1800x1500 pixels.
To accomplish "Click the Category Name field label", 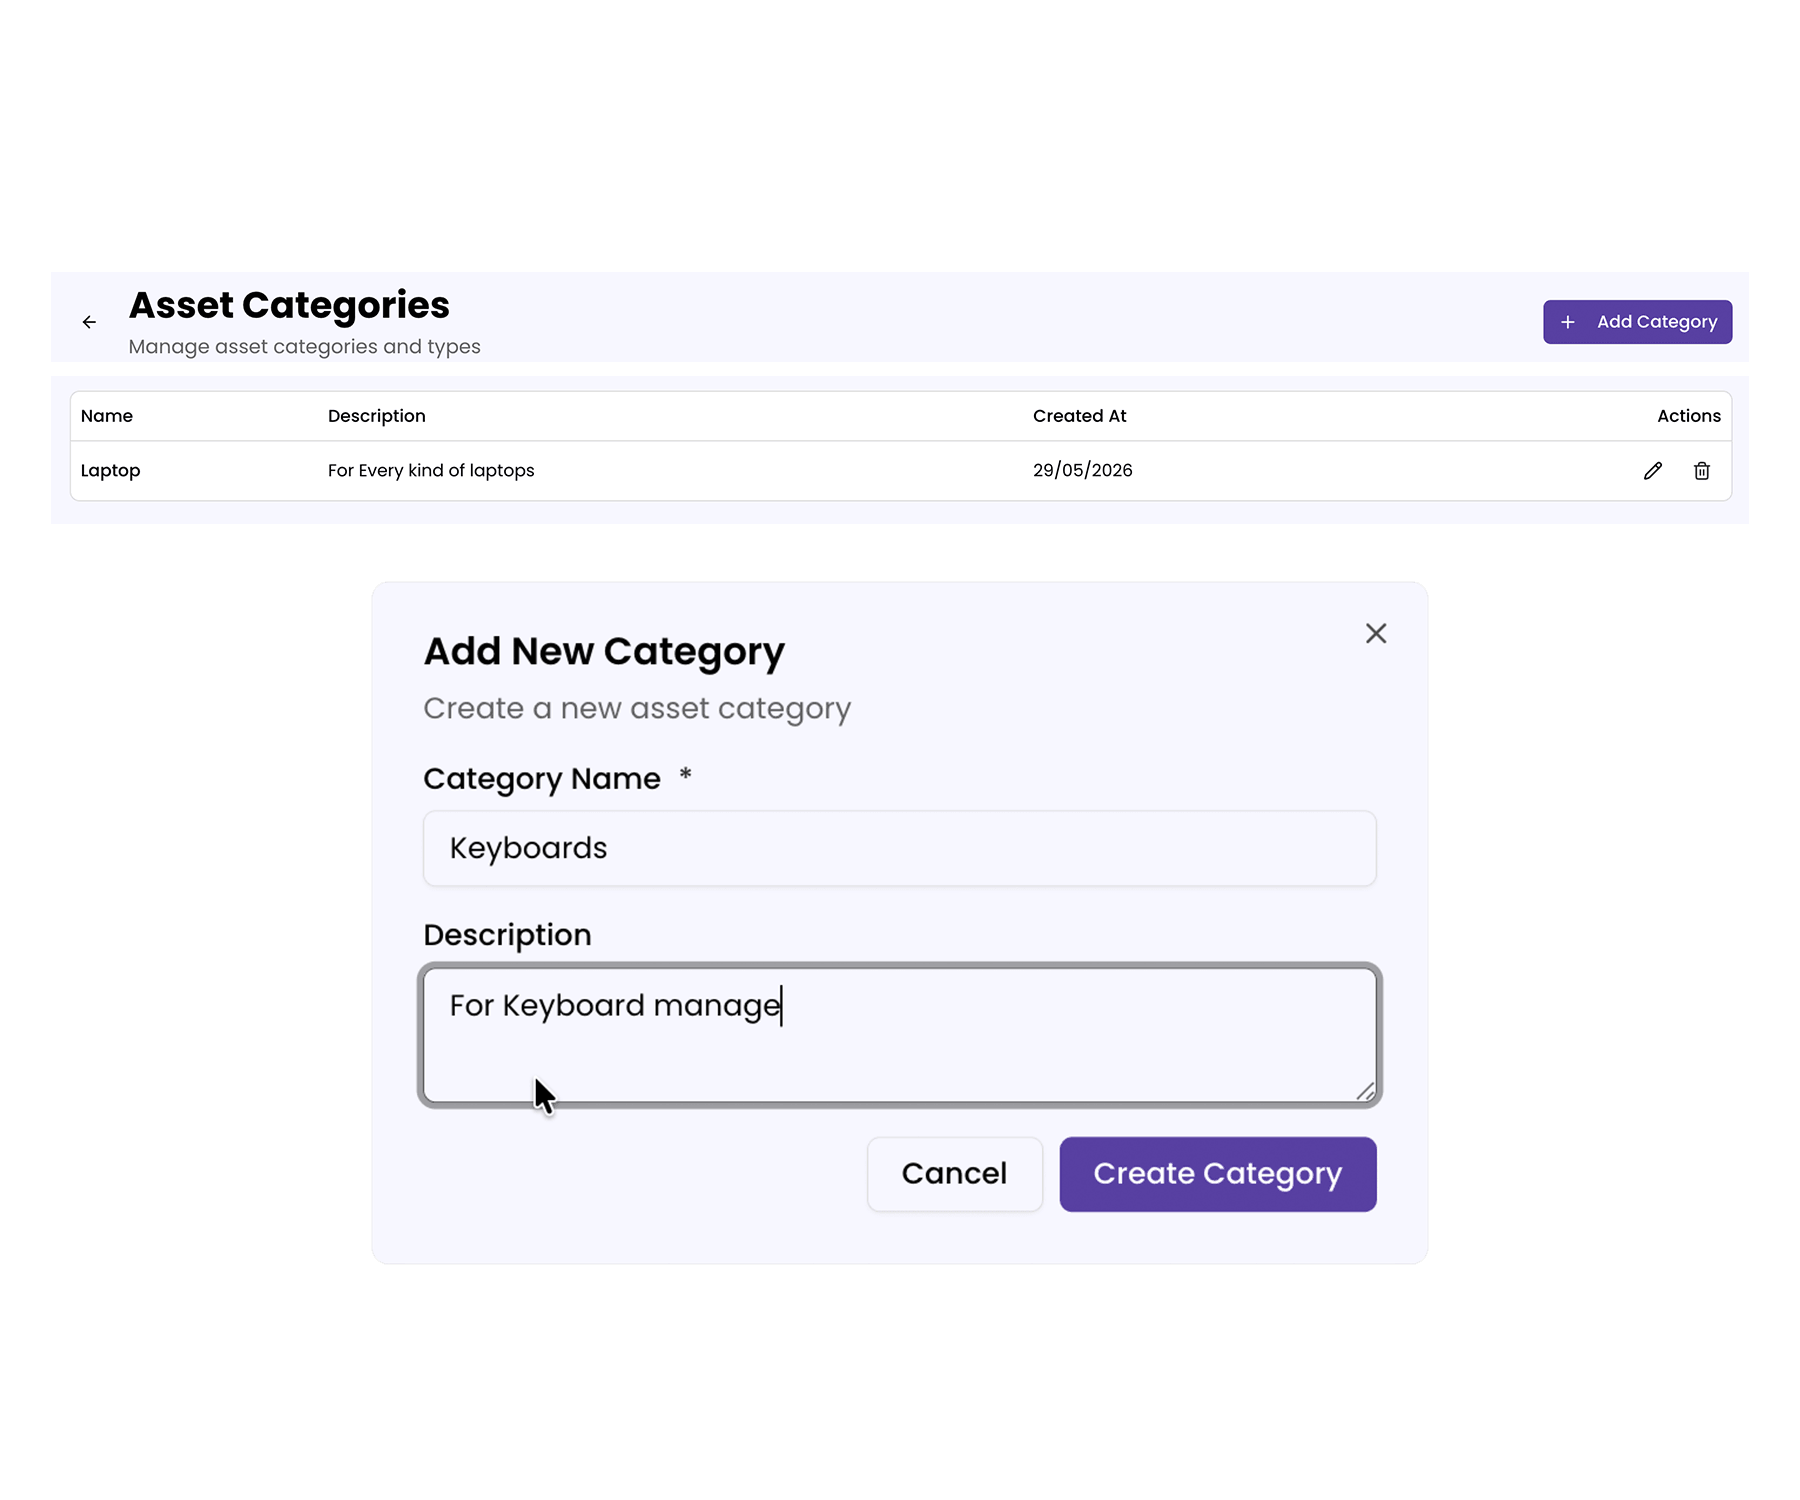I will click(542, 779).
